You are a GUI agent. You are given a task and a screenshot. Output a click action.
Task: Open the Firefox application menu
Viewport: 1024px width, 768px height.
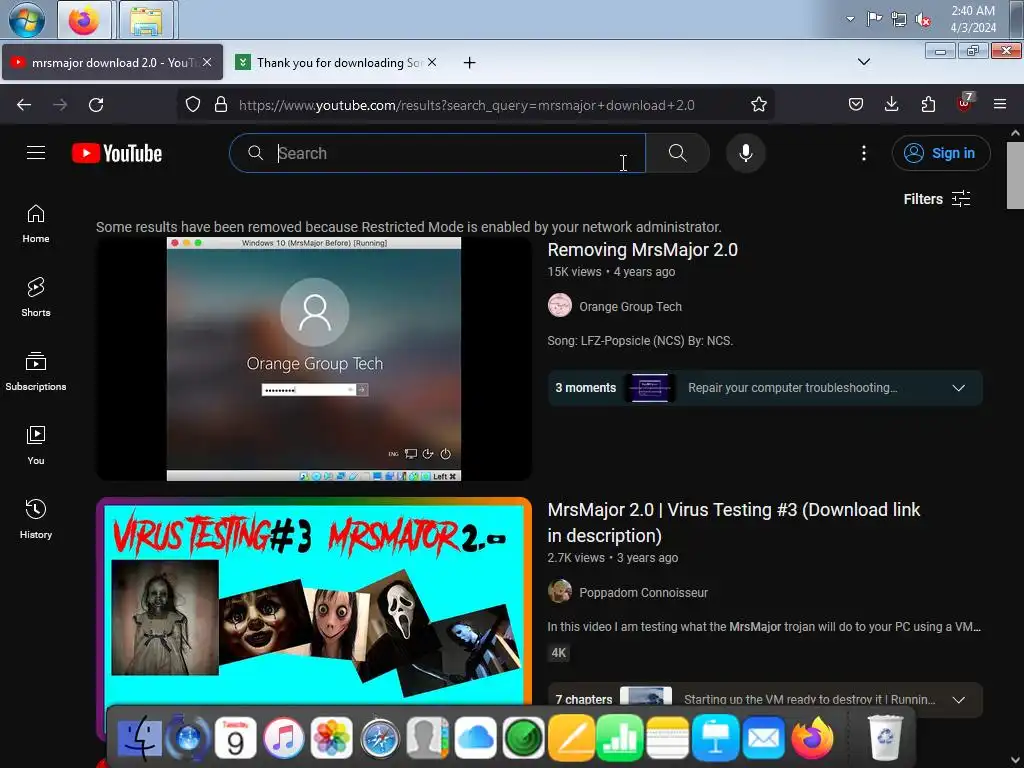pos(999,104)
